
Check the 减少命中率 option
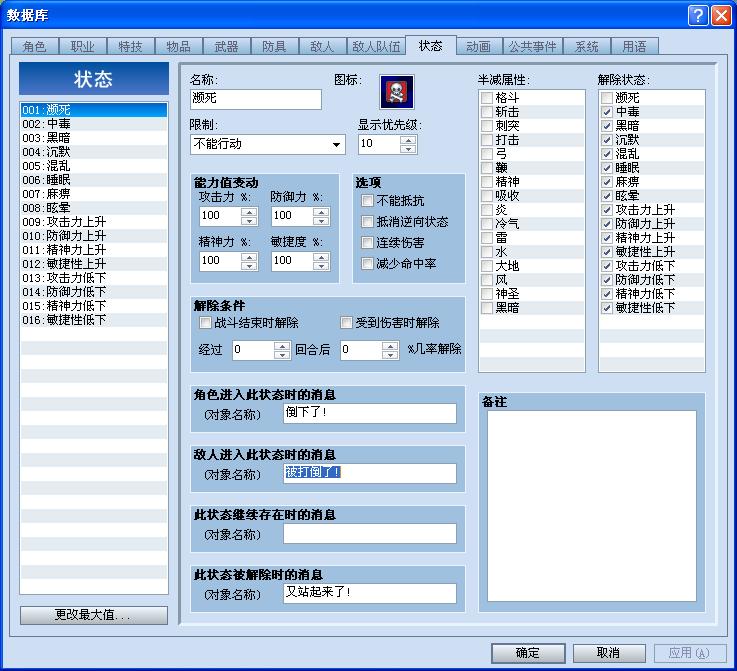[x=367, y=264]
